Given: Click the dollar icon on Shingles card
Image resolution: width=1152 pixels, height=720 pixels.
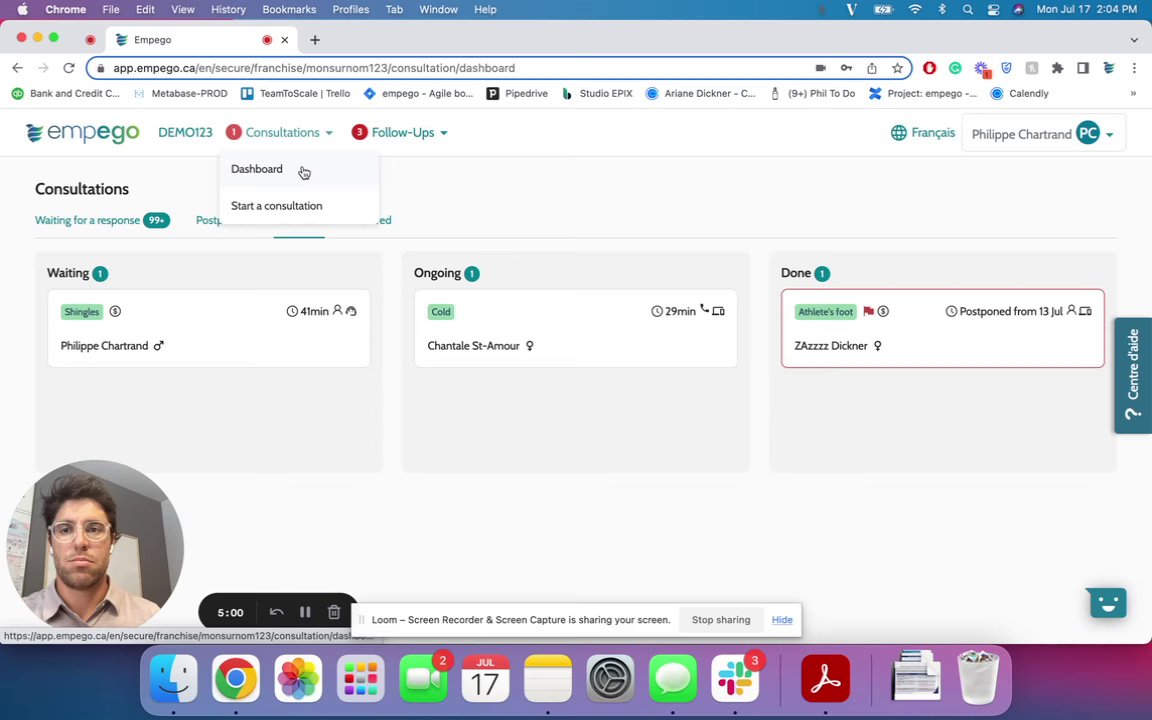Looking at the screenshot, I should [115, 311].
